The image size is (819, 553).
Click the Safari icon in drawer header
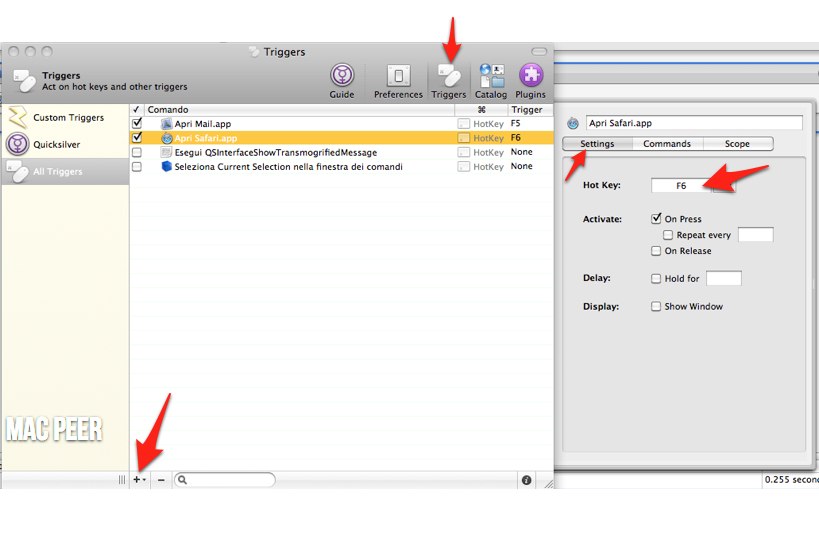coord(573,123)
